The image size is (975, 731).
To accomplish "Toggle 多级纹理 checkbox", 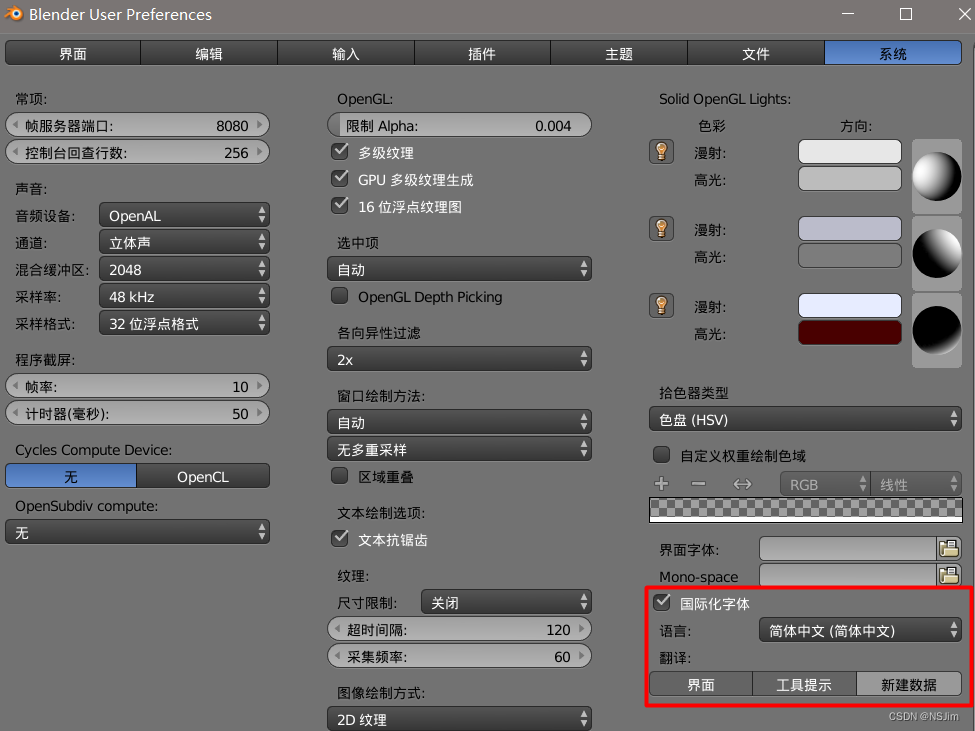I will 340,151.
